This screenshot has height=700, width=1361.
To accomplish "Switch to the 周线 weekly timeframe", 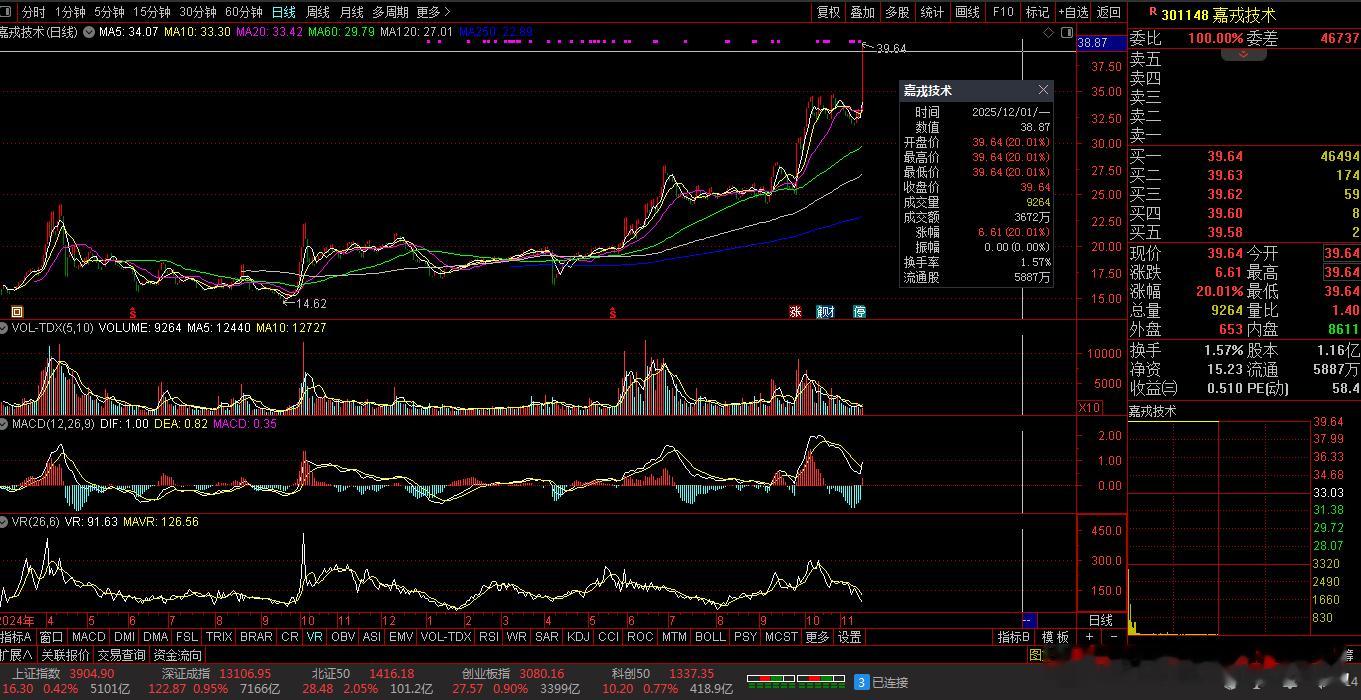I will (317, 12).
